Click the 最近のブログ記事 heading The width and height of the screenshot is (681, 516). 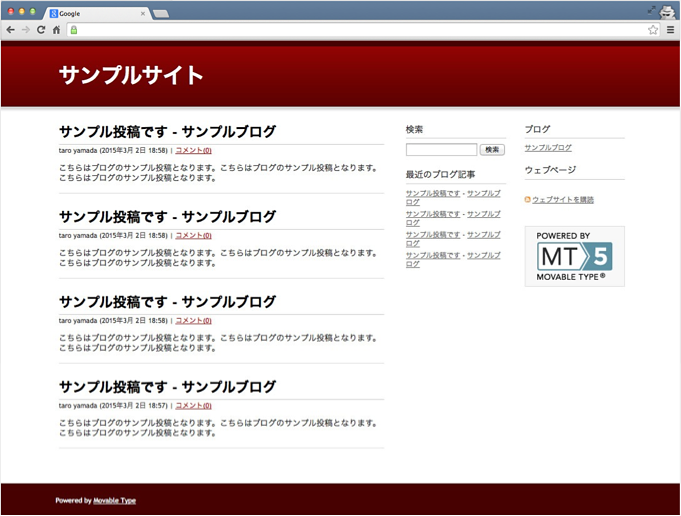(x=440, y=175)
